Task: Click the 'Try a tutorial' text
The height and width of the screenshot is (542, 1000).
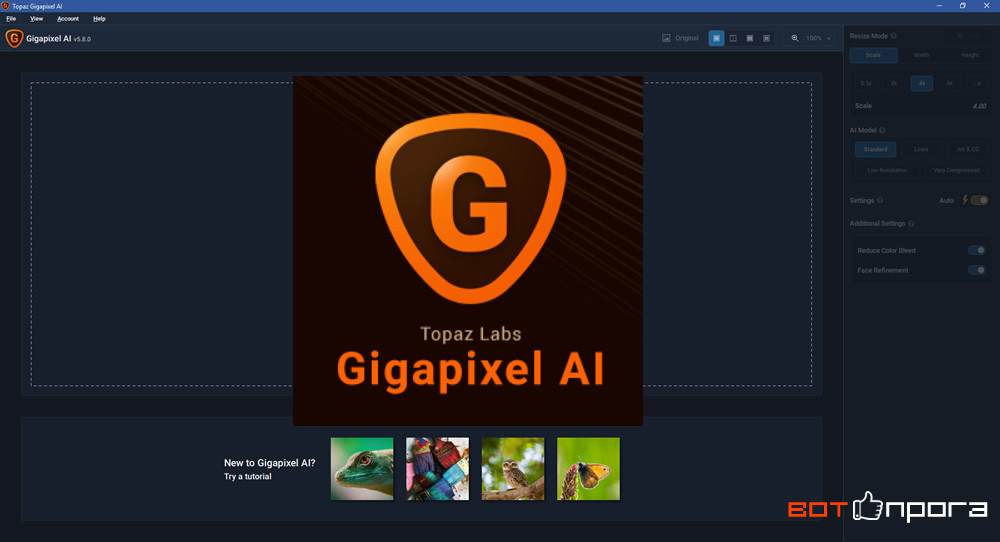Action: pyautogui.click(x=247, y=476)
